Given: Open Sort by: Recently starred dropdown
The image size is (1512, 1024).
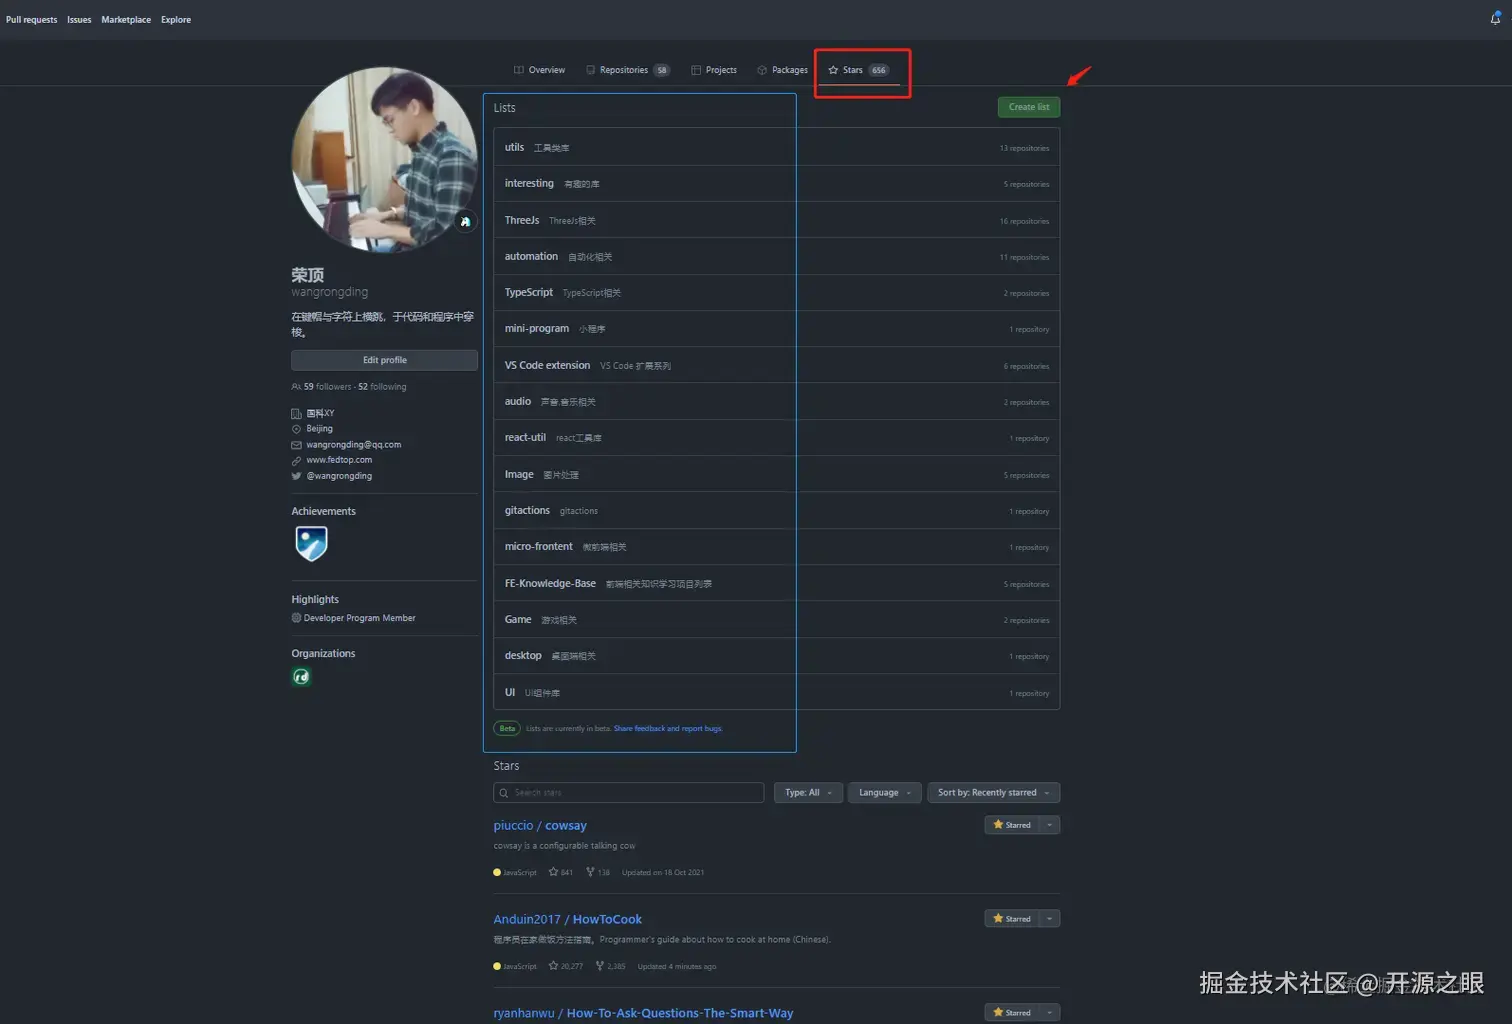Looking at the screenshot, I should coord(993,793).
